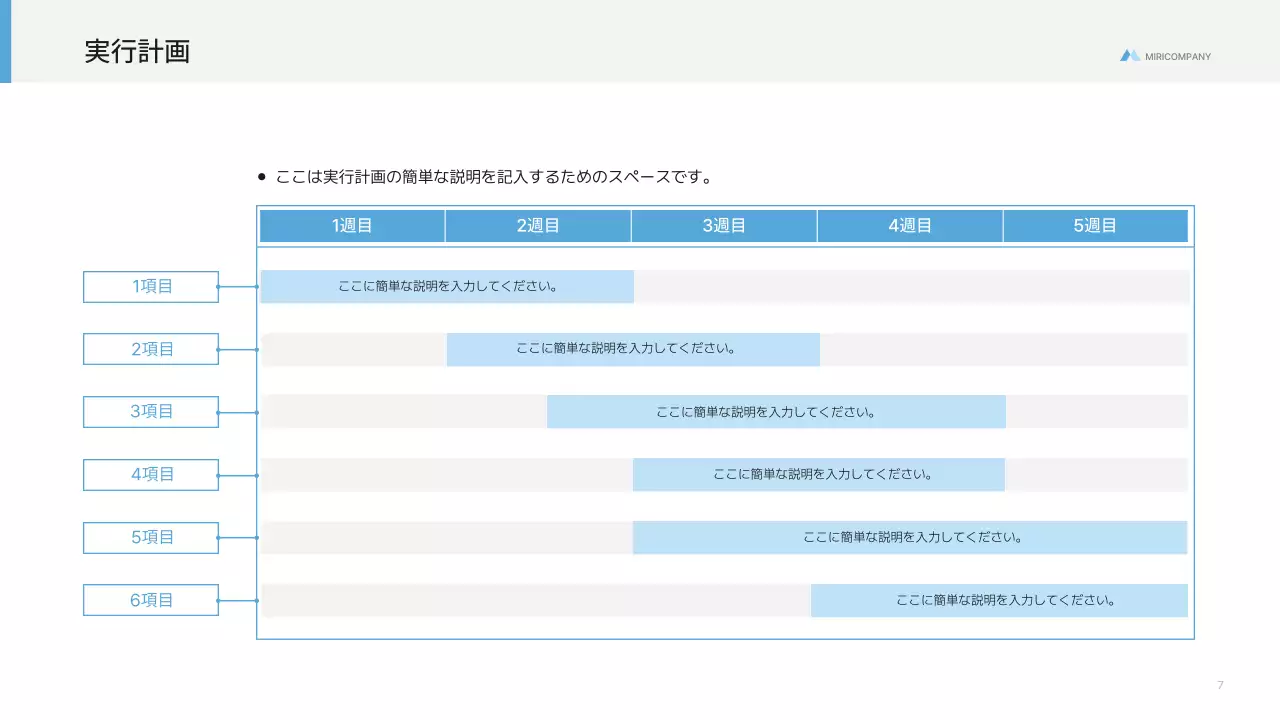Click the connector line for 1項目
The height and width of the screenshot is (720, 1280).
coord(240,286)
